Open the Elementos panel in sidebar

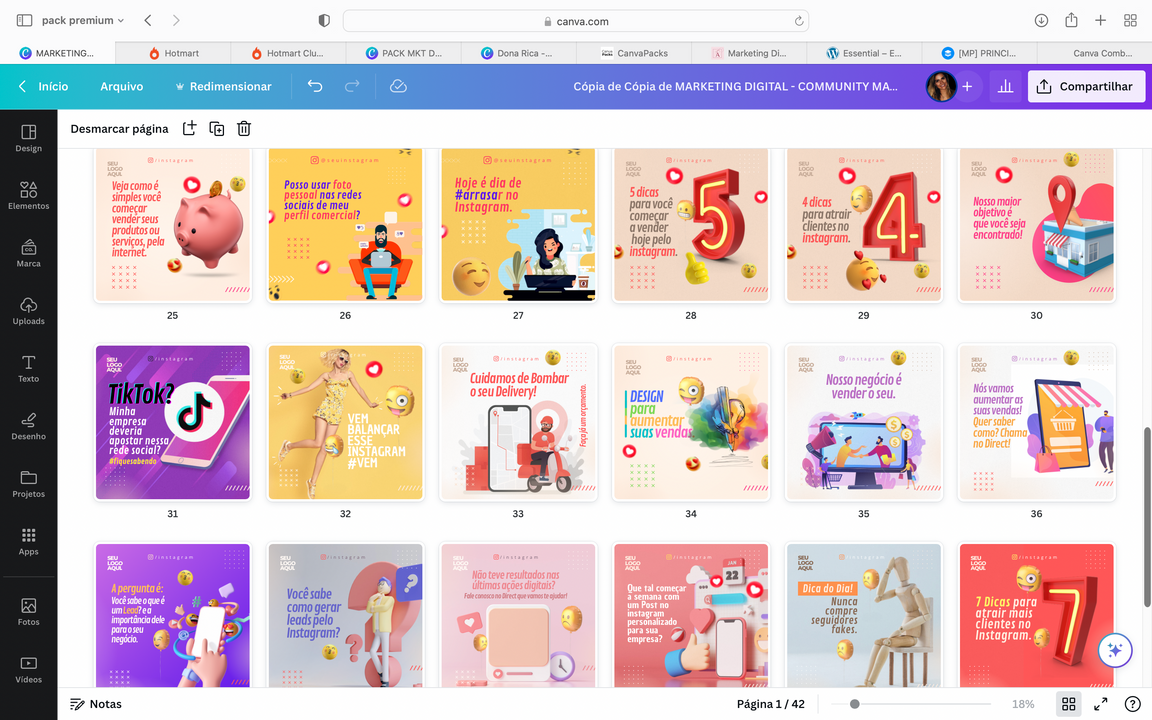tap(28, 195)
